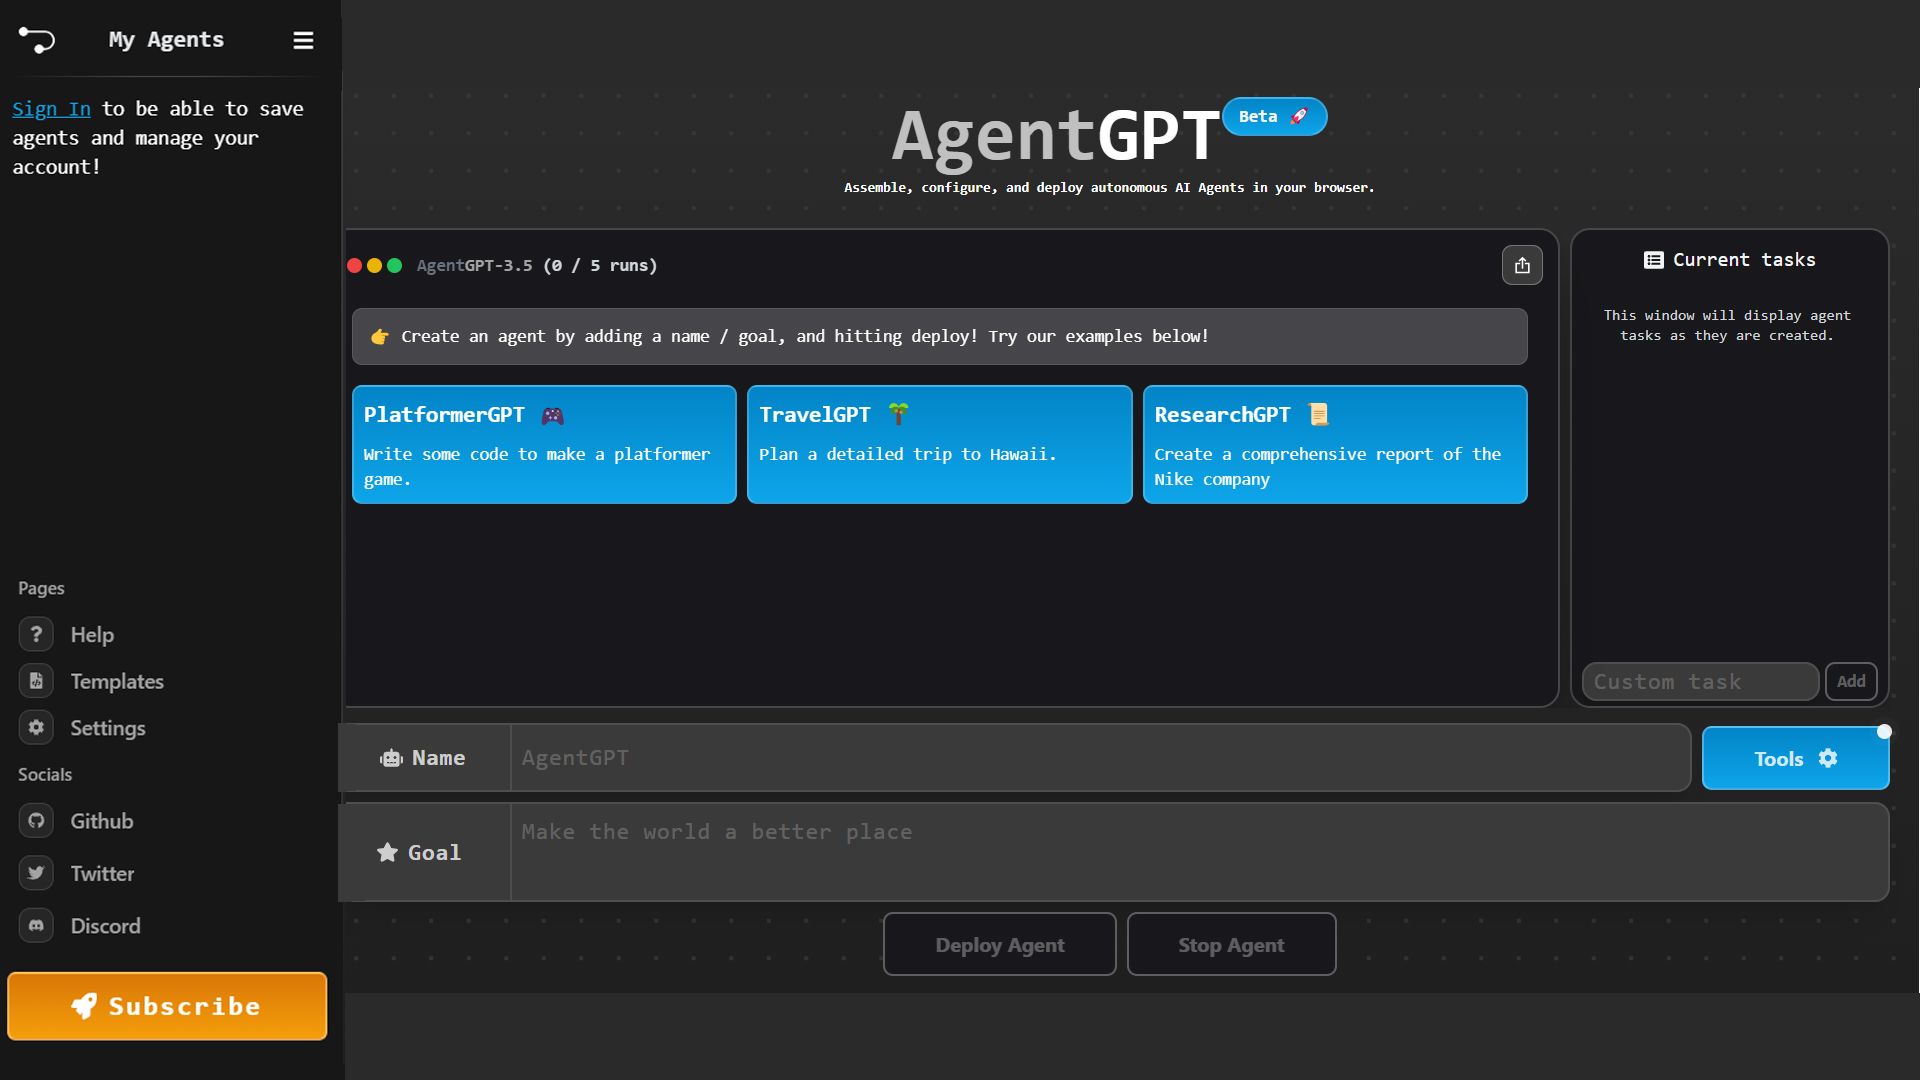Join Discord via the sidebar icon

(36, 925)
